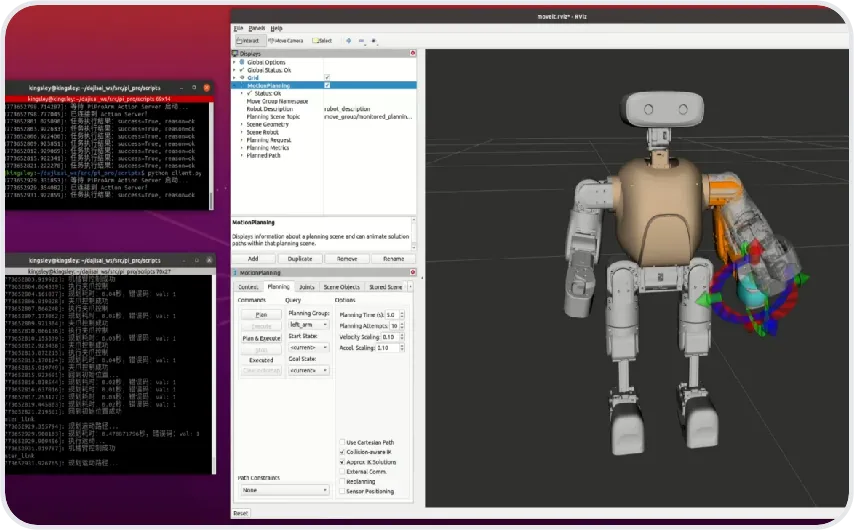This screenshot has width=854, height=530.
Task: Expand Scene Robot properties
Action: 242,132
